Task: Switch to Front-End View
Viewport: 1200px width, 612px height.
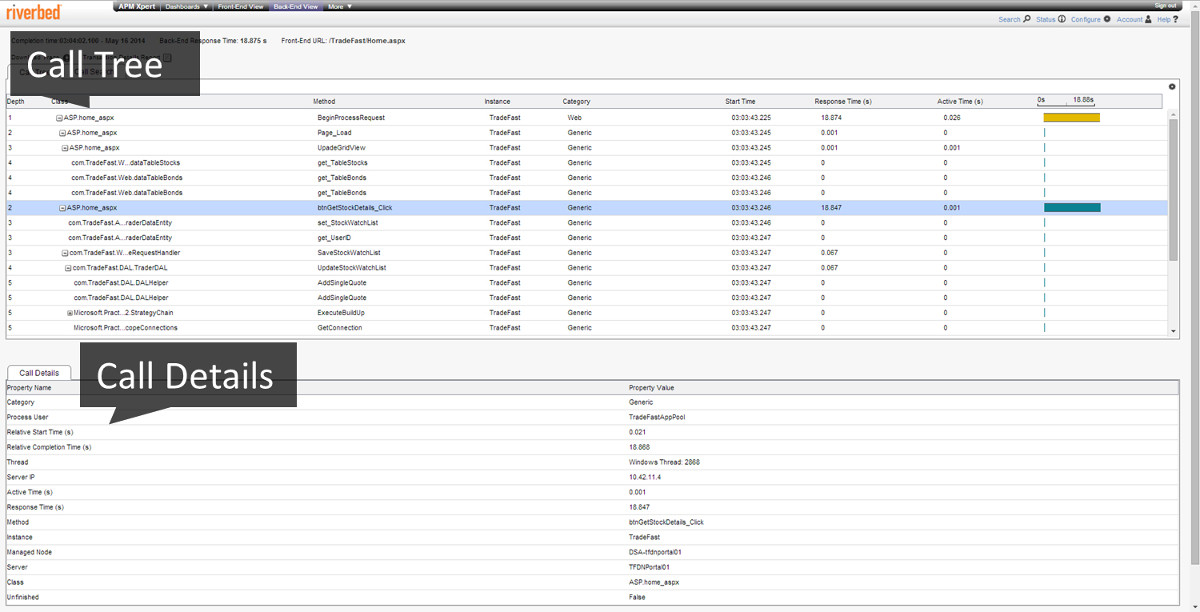Action: click(240, 6)
